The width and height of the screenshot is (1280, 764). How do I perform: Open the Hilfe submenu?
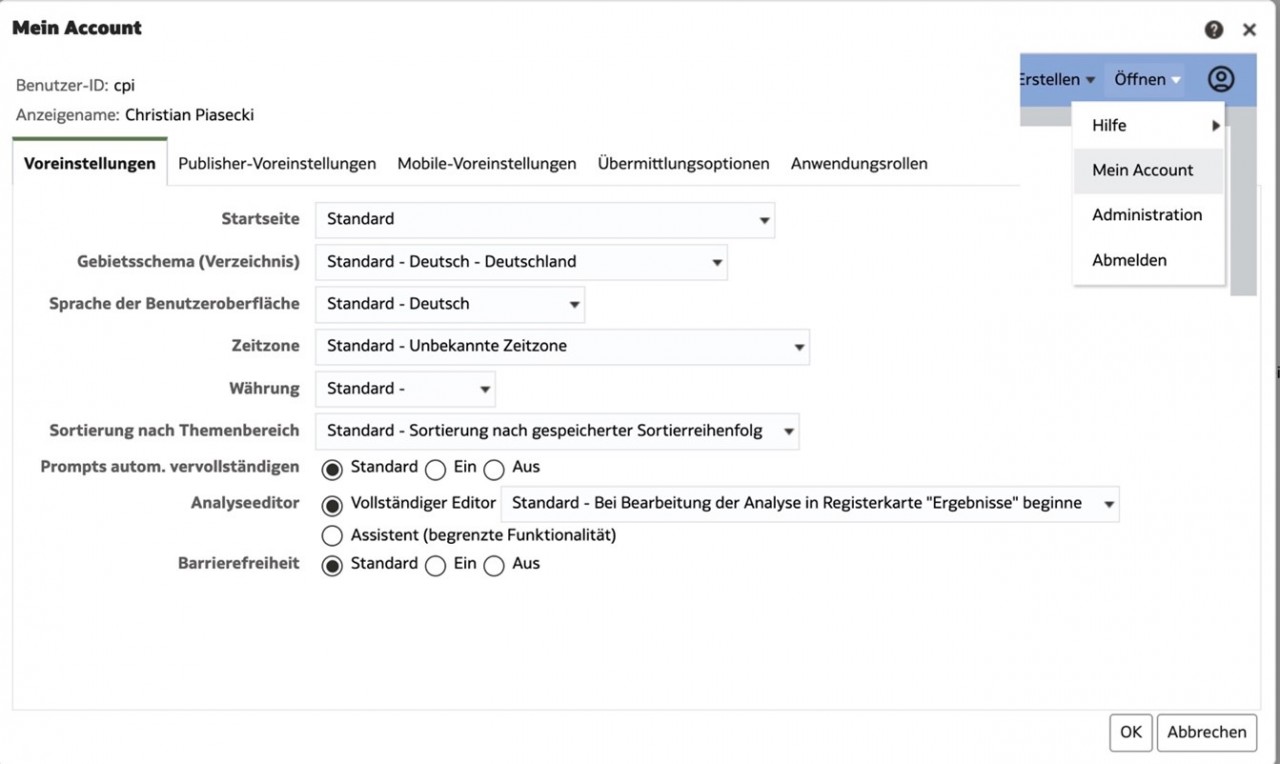point(1149,125)
